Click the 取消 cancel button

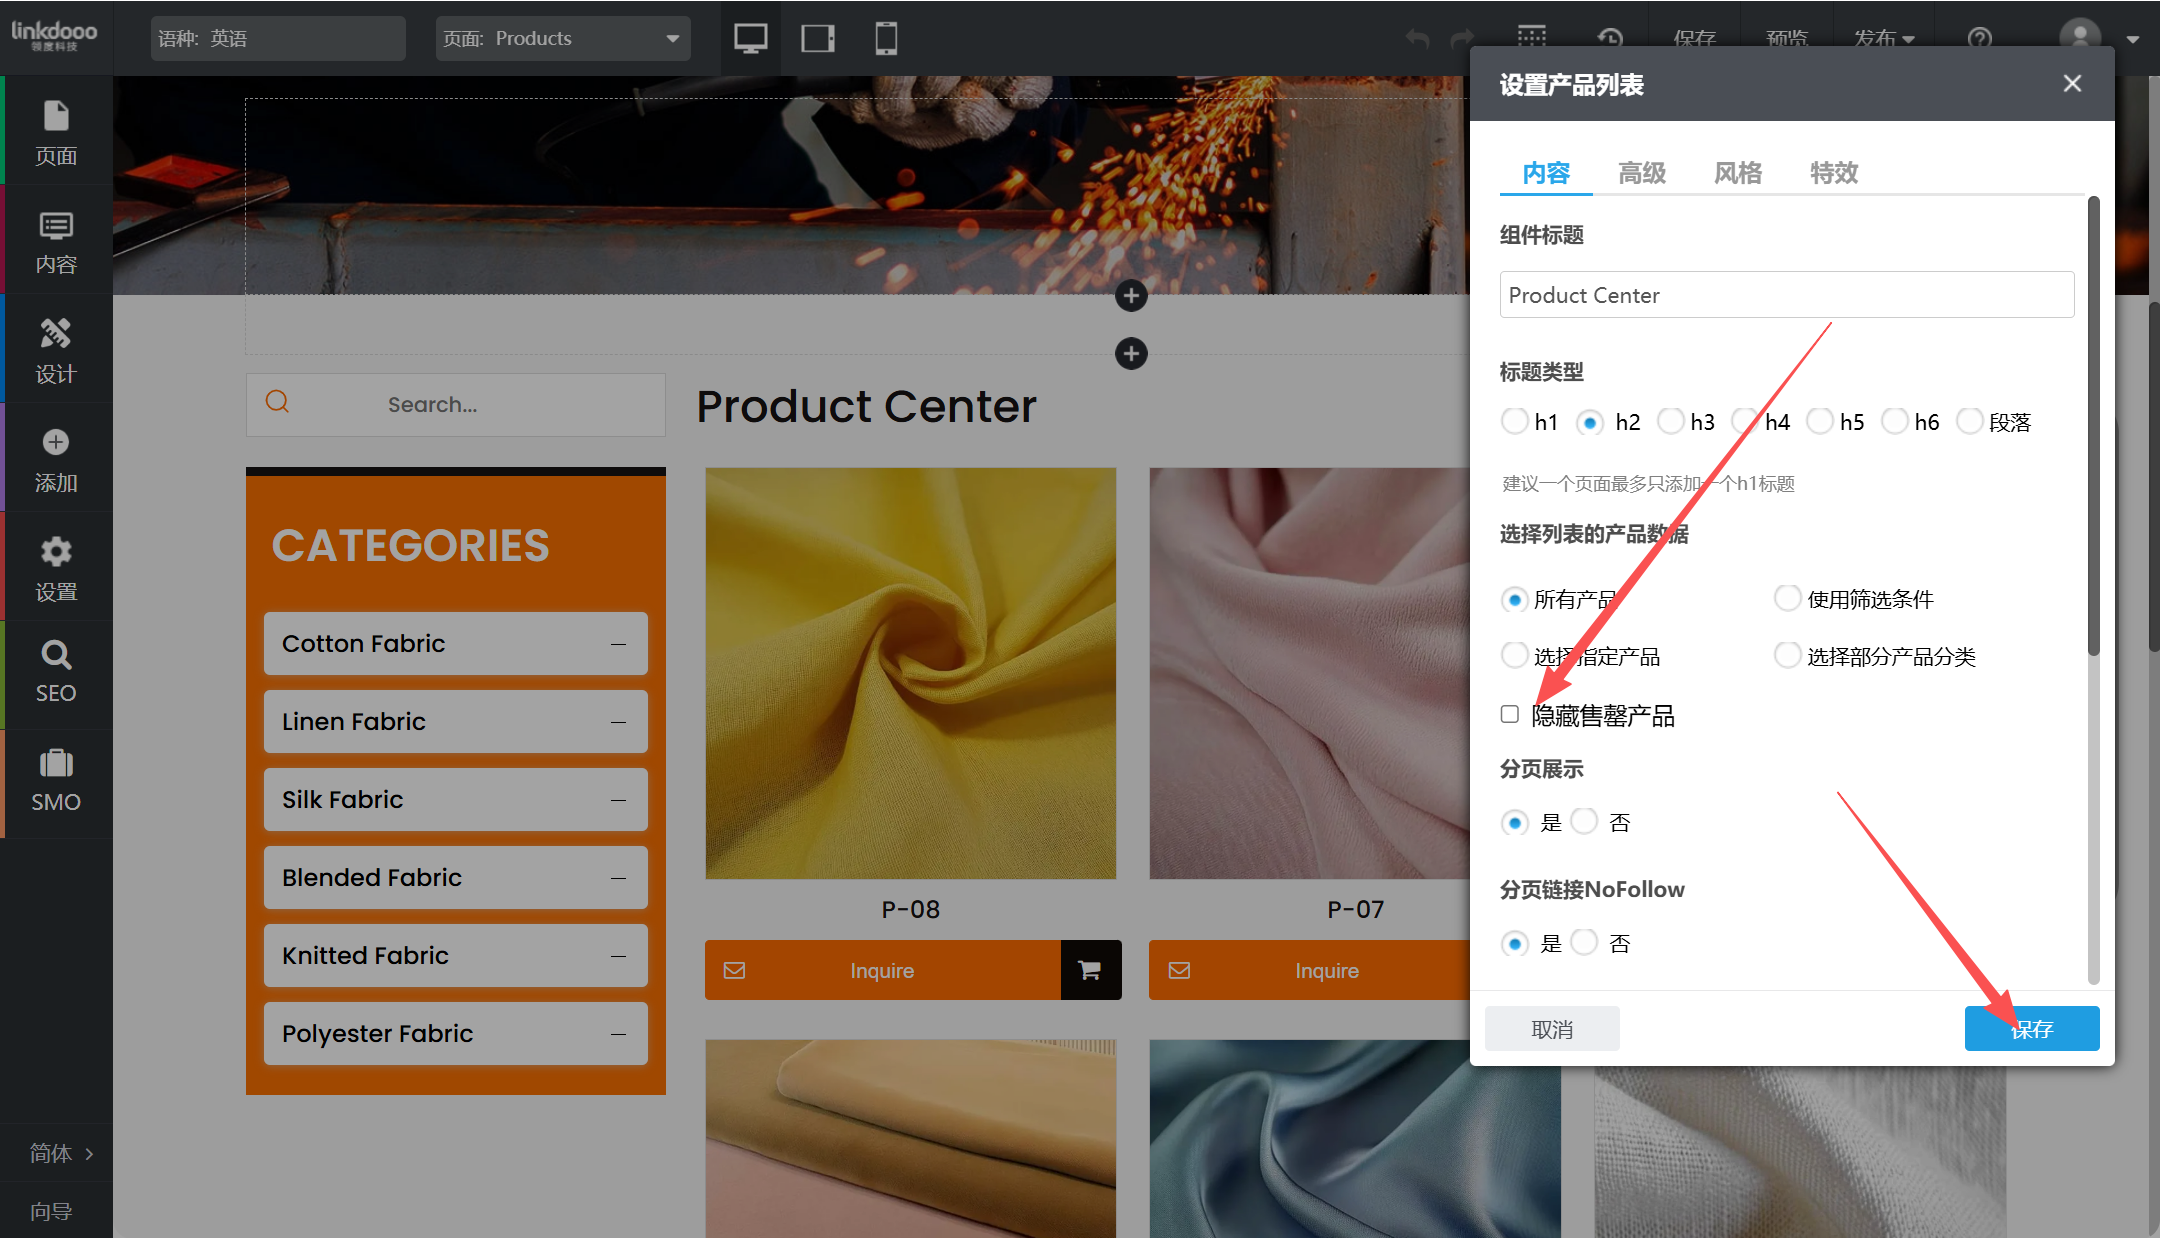(1552, 1028)
